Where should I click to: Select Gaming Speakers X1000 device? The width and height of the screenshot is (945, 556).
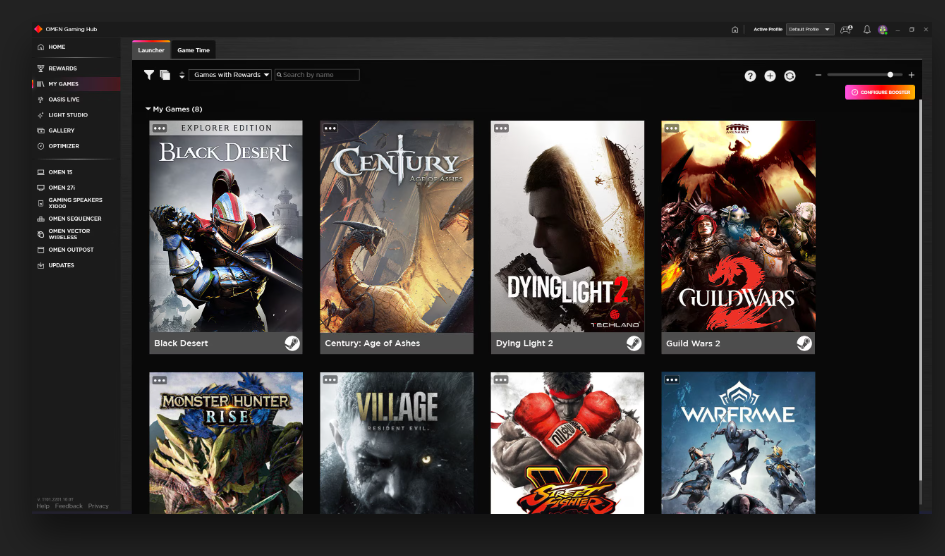click(x=69, y=203)
